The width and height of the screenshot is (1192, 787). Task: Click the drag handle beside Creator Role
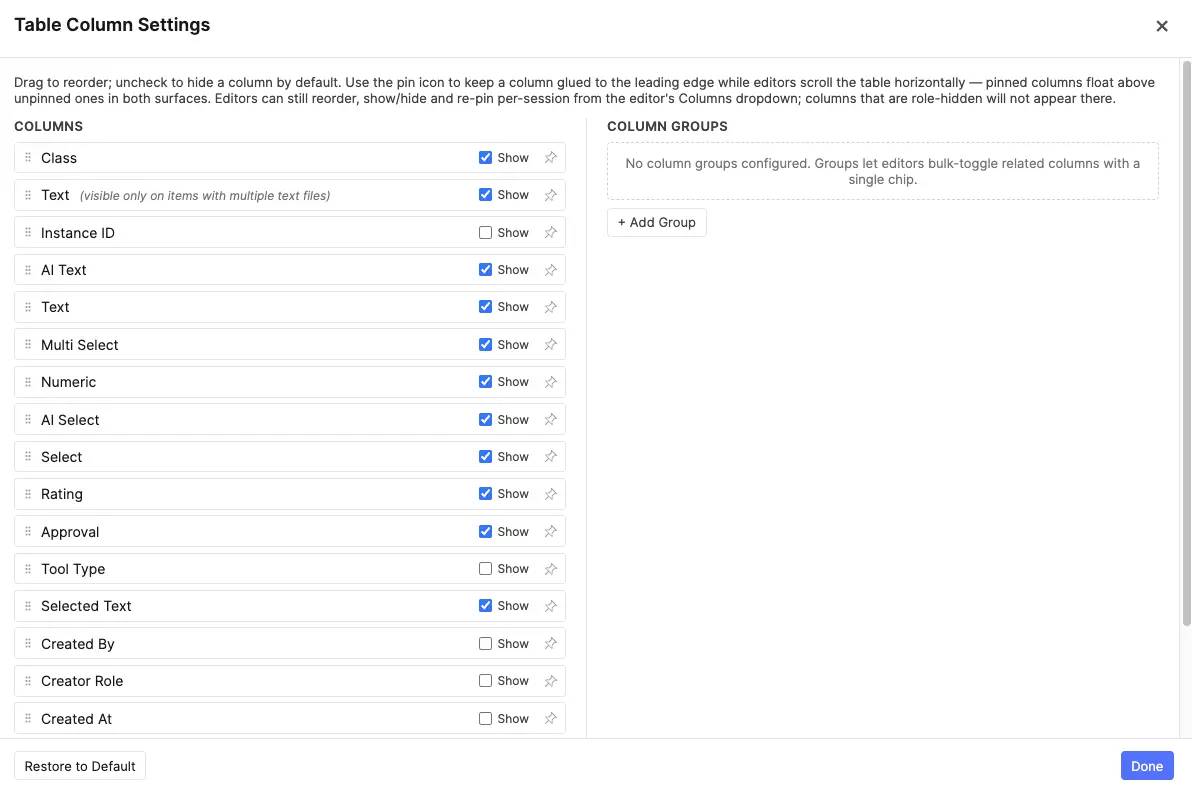(27, 681)
